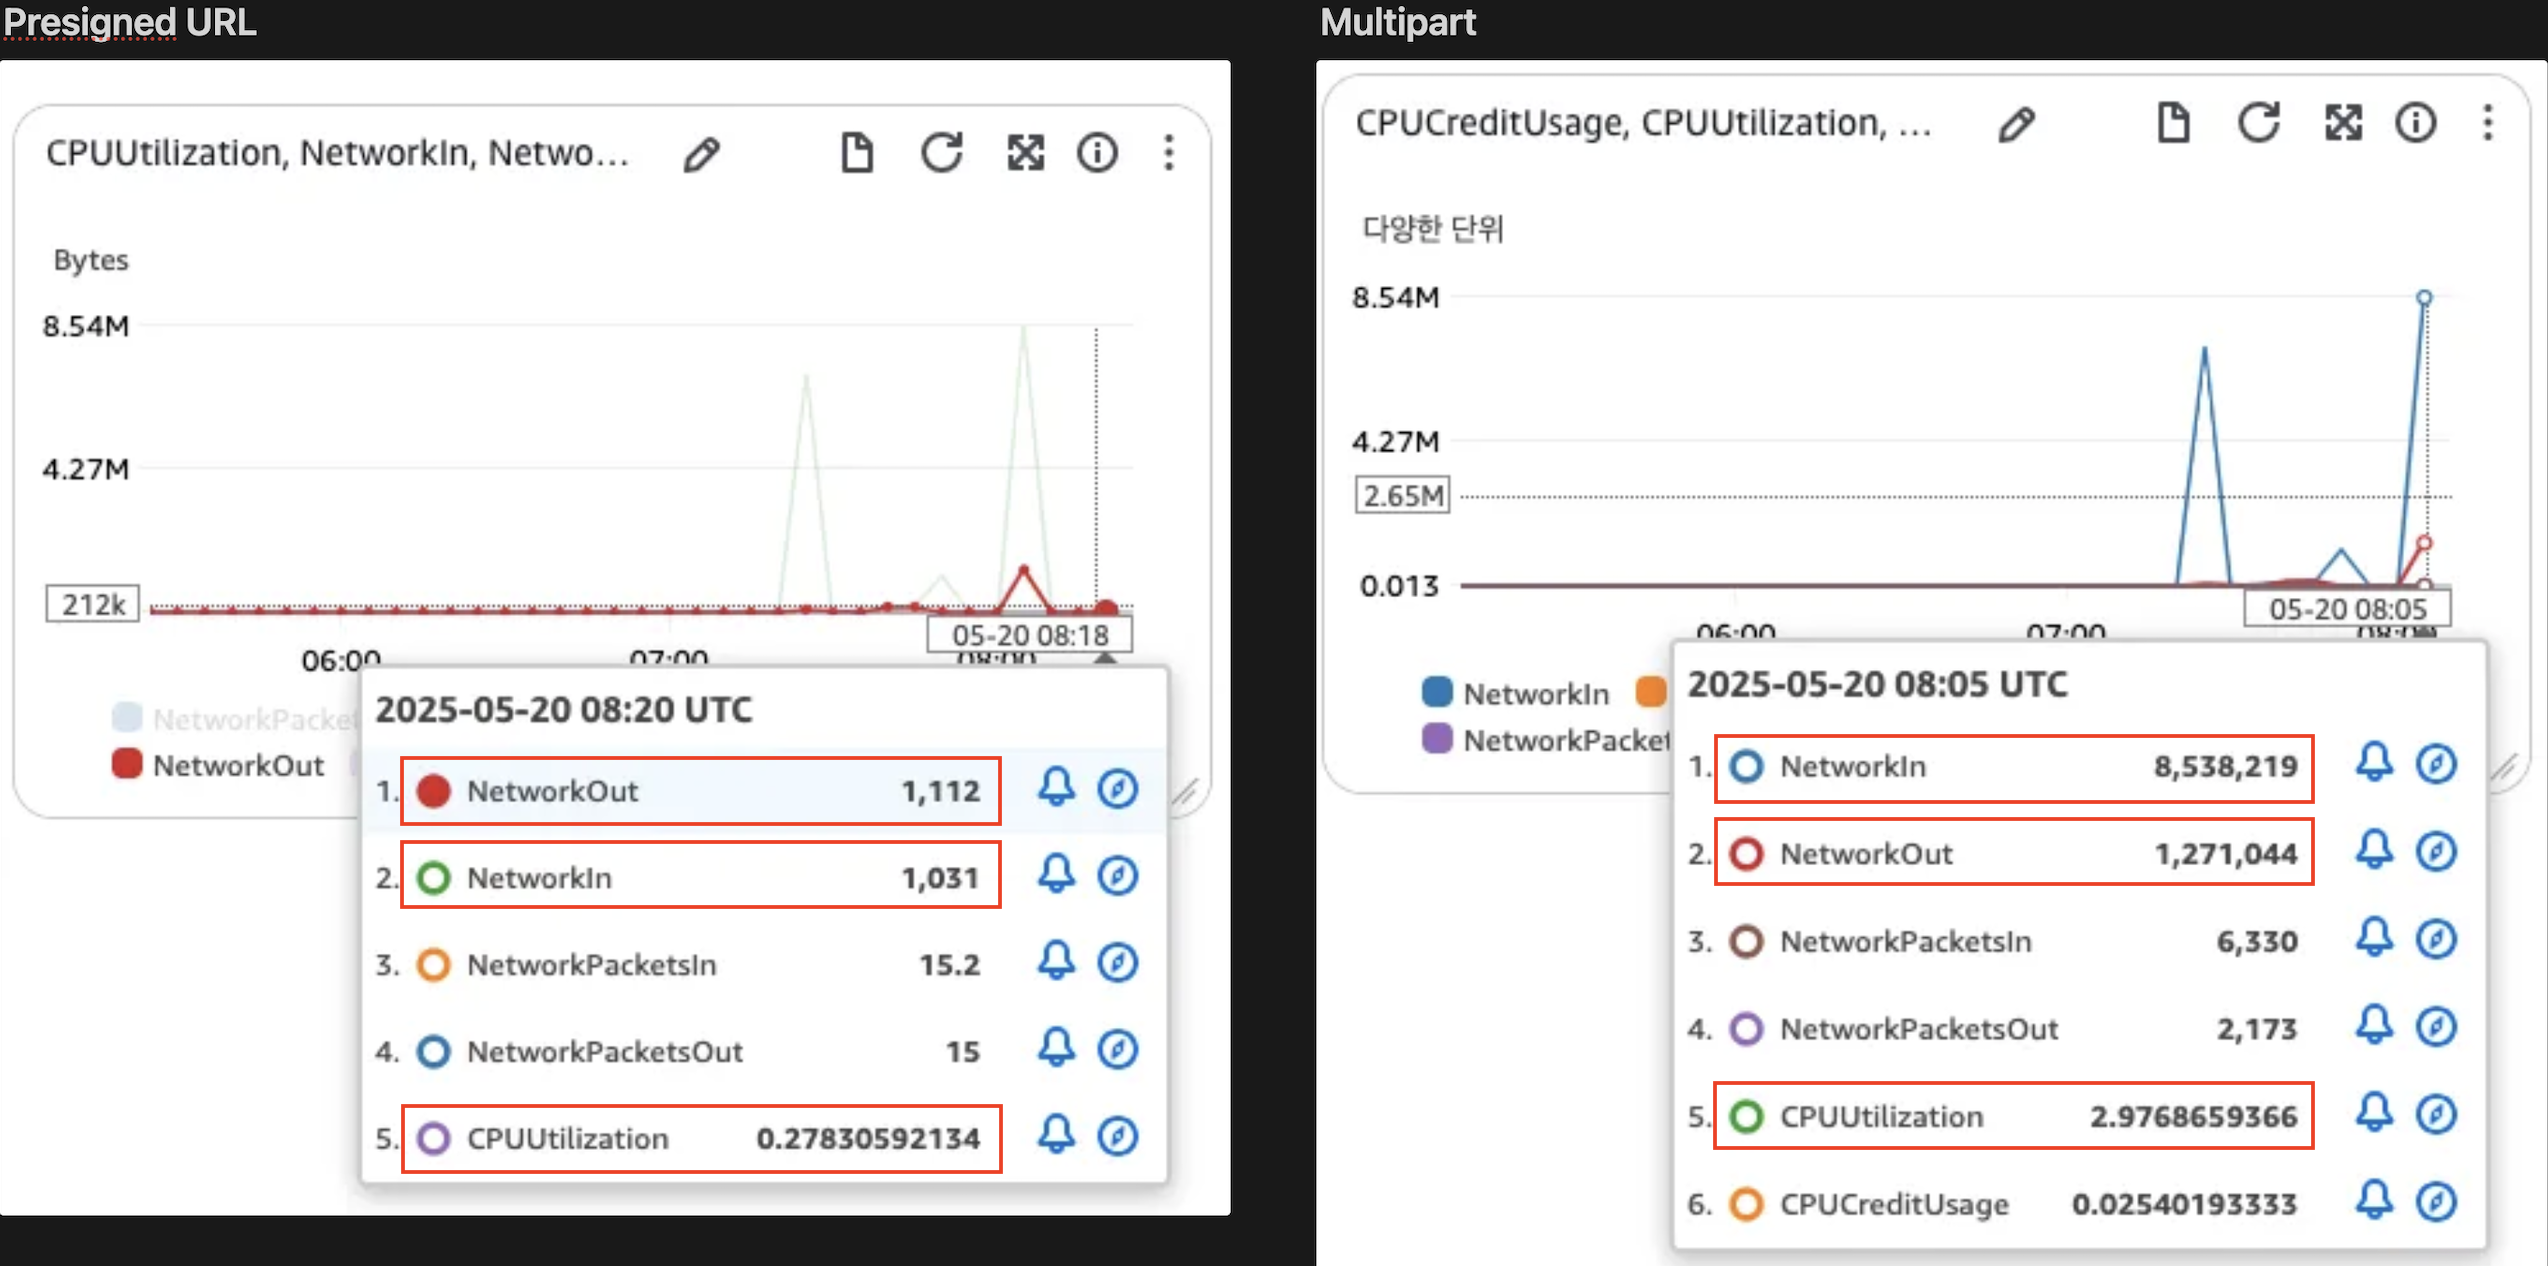Open metrics explorer for NetworkPacketsOut 2,173
This screenshot has width=2548, height=1266.
pyautogui.click(x=2437, y=1027)
